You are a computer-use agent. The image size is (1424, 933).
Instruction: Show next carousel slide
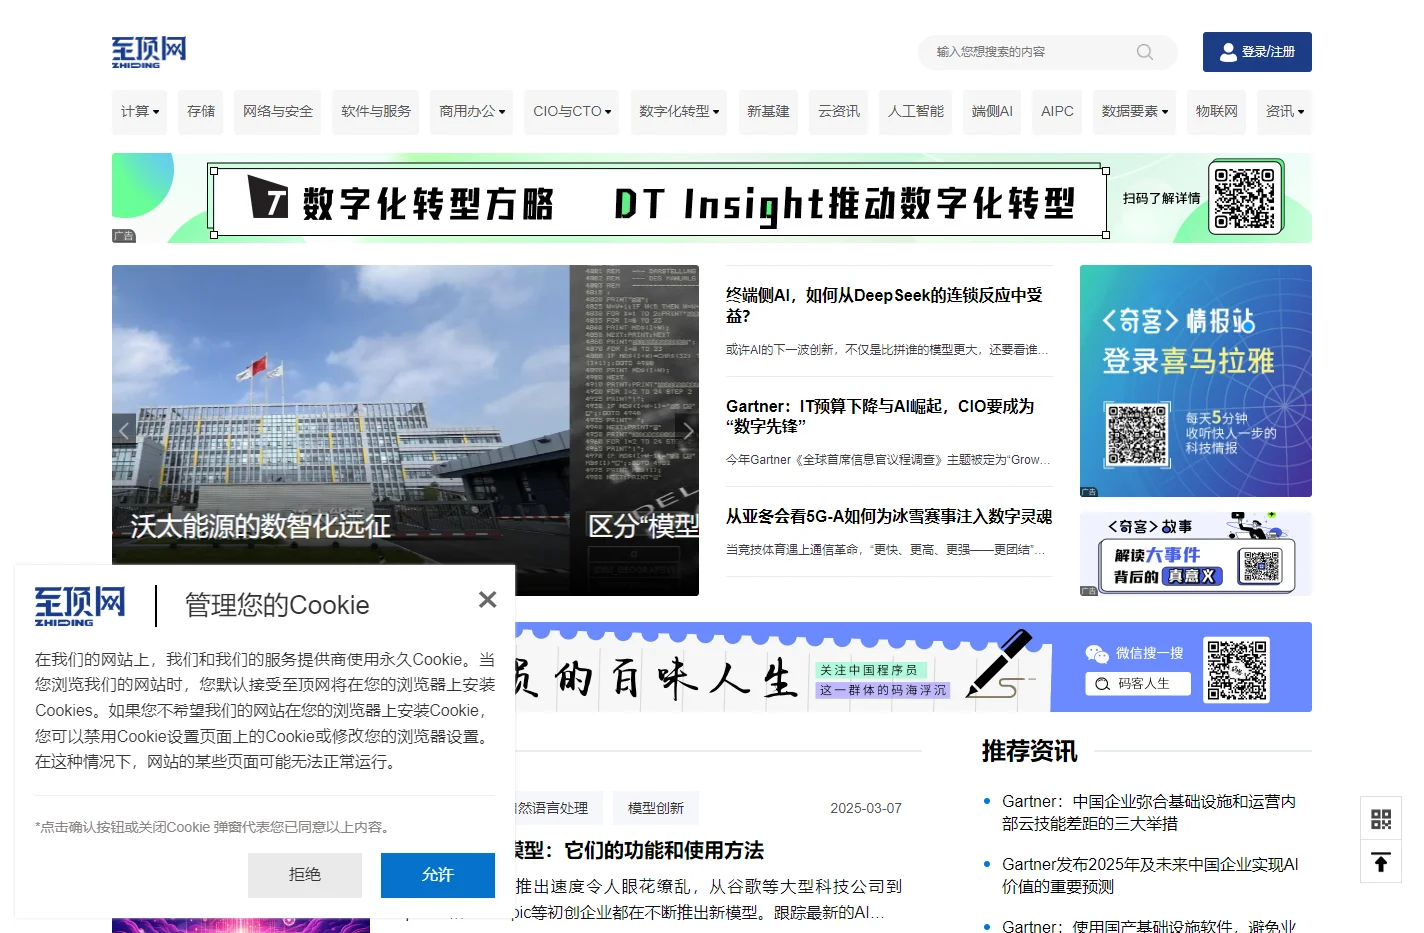tap(687, 431)
